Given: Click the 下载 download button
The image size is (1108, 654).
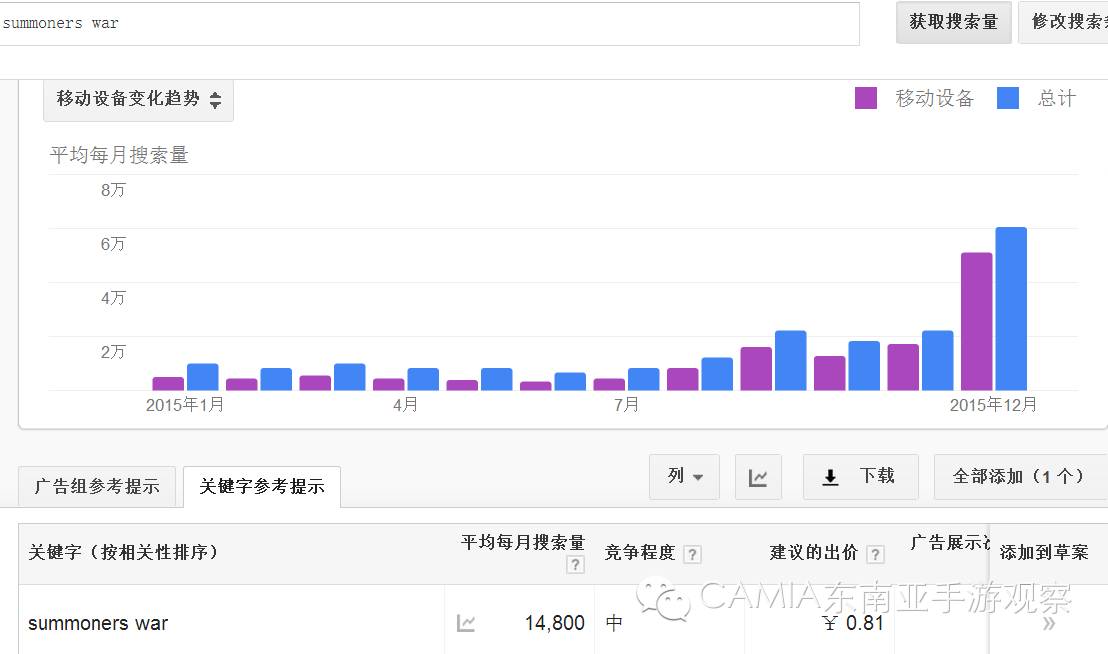Looking at the screenshot, I should pyautogui.click(x=861, y=477).
